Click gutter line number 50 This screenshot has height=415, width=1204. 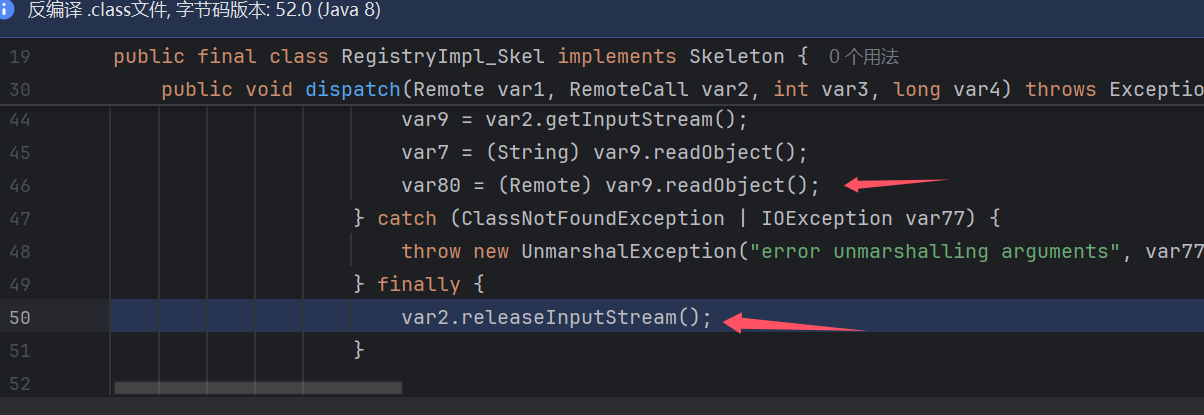pyautogui.click(x=19, y=317)
